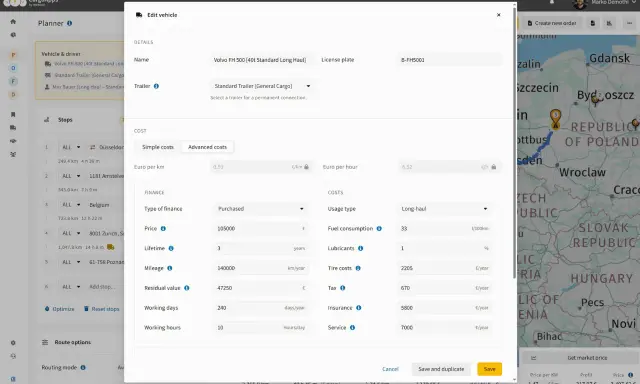640x384 pixels.
Task: Click the Lifetime input field
Action: point(260,248)
